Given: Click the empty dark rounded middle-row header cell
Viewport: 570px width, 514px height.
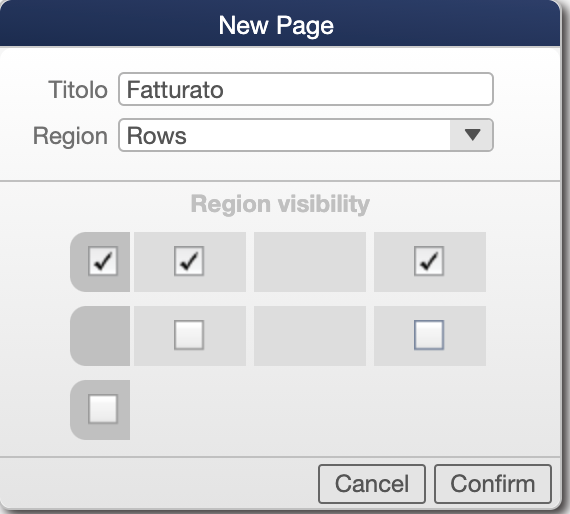Looking at the screenshot, I should (100, 336).
